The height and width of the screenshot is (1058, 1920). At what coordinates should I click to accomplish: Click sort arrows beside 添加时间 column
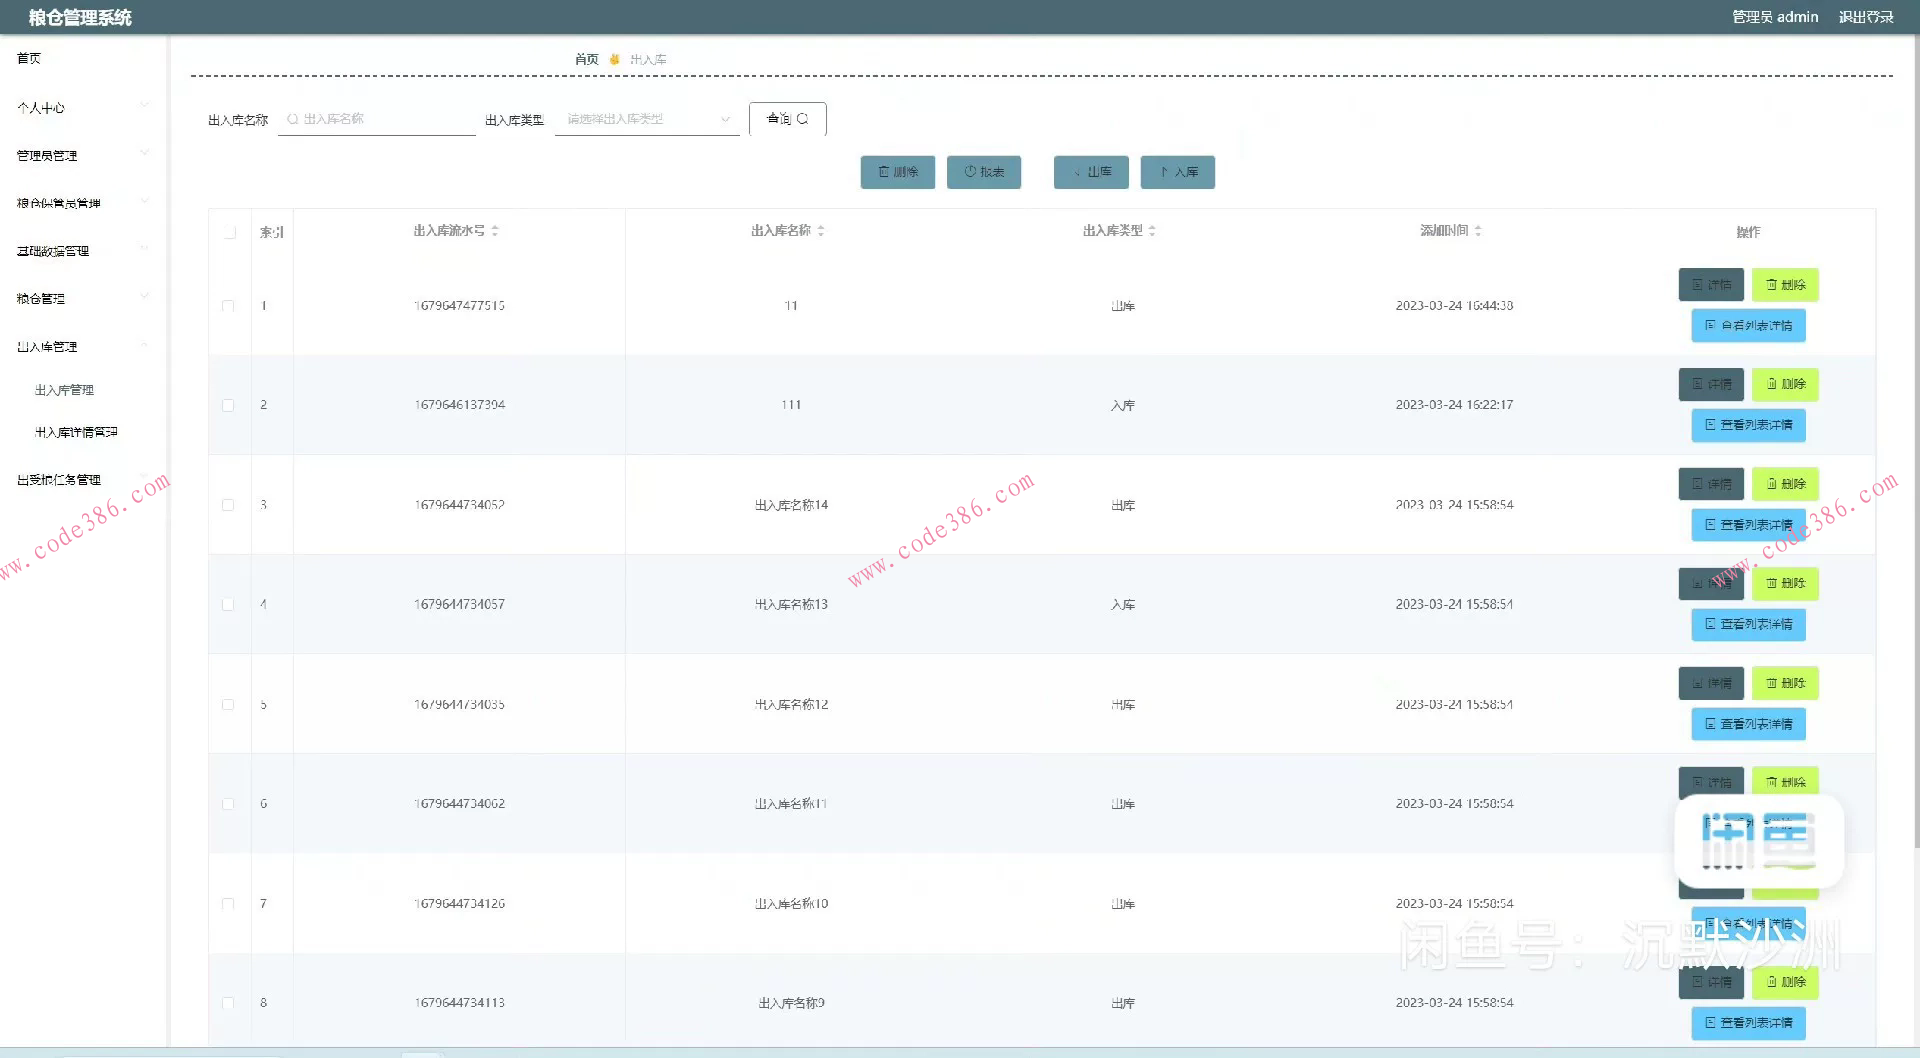pos(1478,231)
